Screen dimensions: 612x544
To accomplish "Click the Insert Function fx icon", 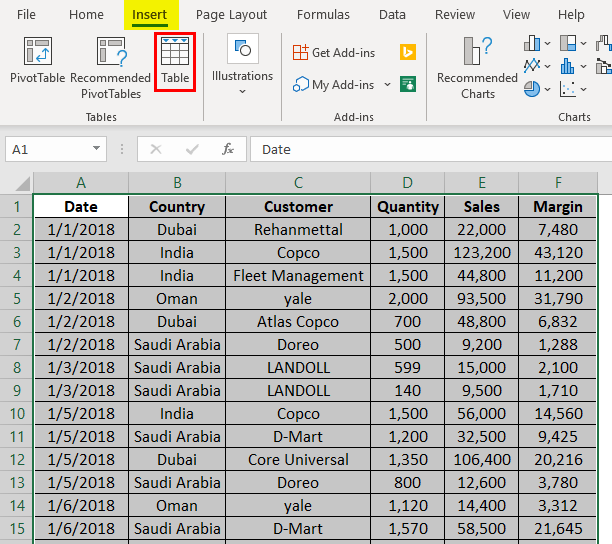I will [x=228, y=149].
